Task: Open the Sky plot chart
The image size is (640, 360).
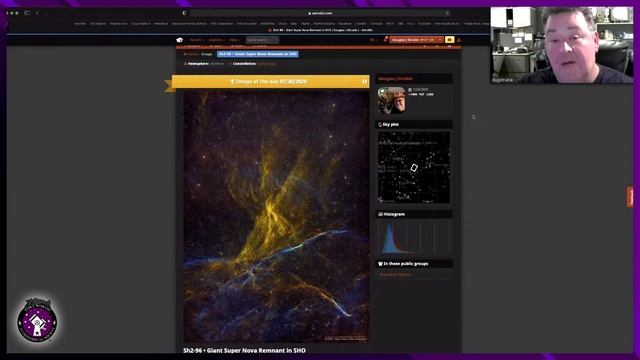Action: (414, 167)
